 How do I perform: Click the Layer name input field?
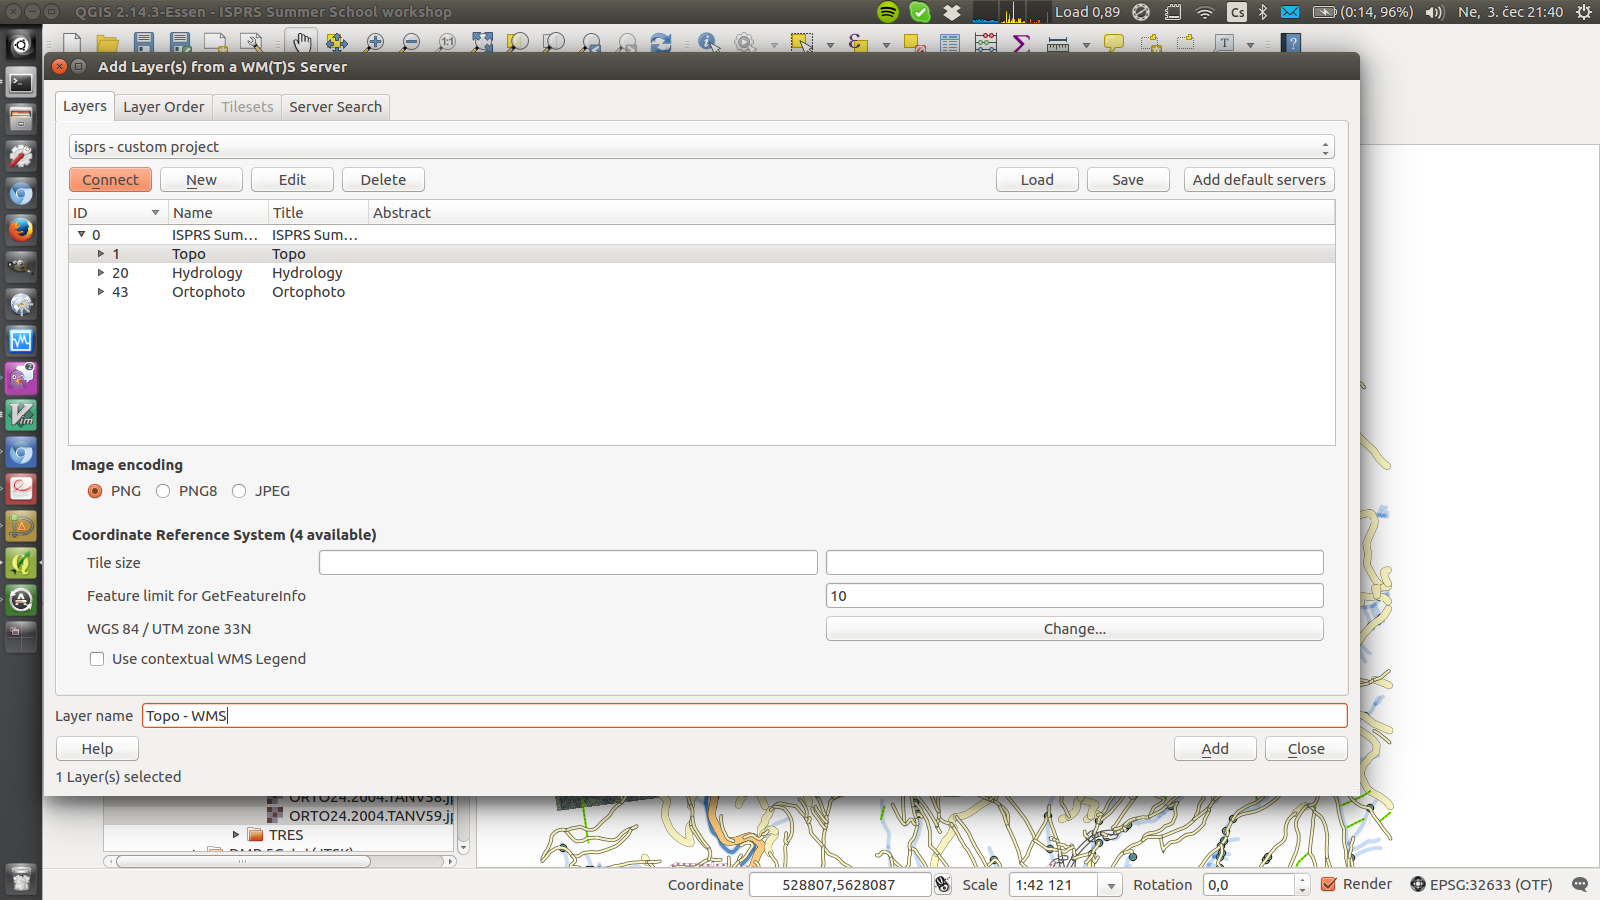pos(744,716)
